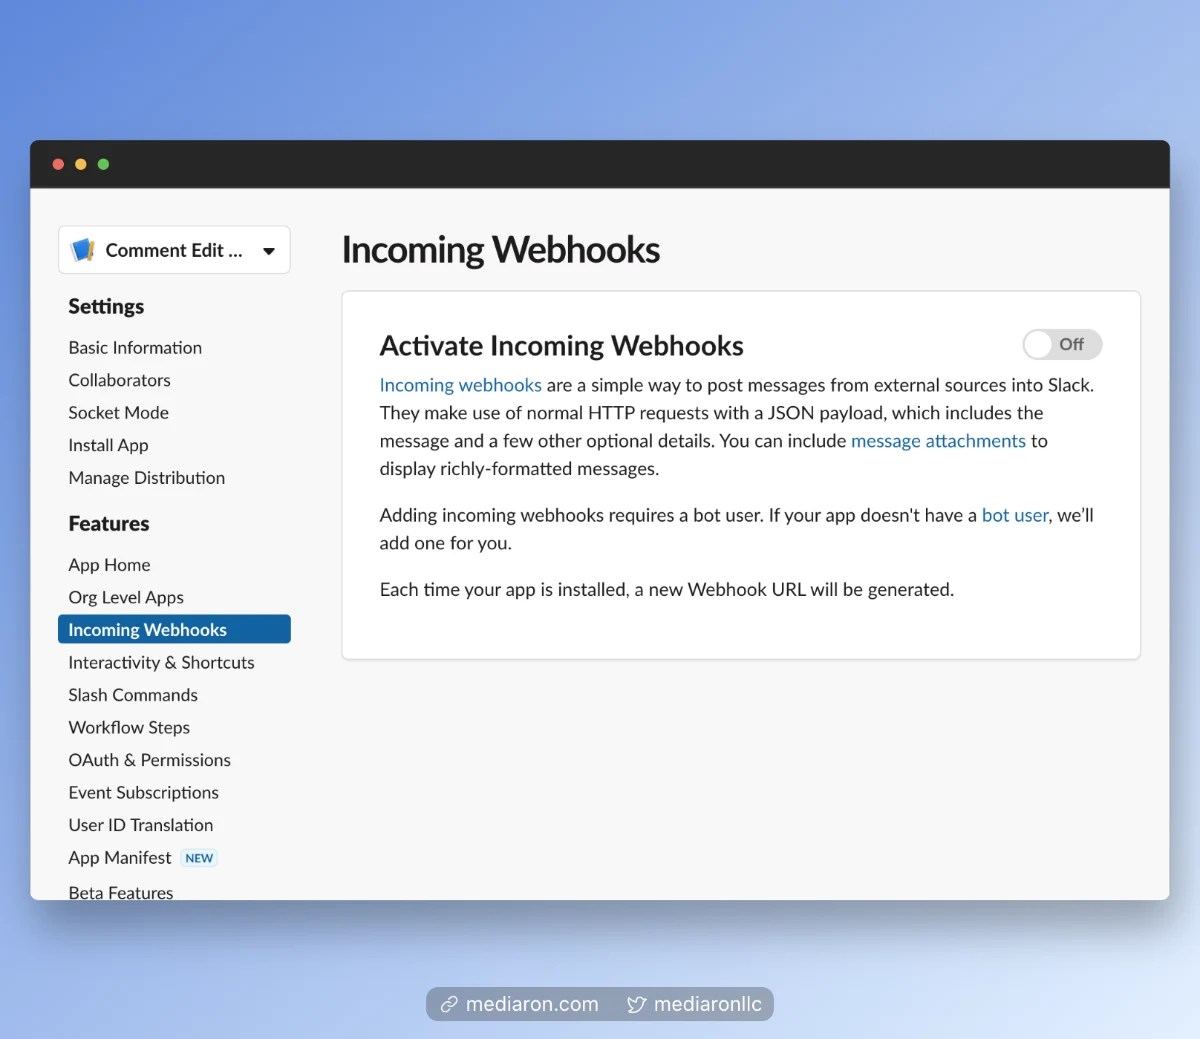Open Interactivity & Shortcuts
The width and height of the screenshot is (1200, 1039).
(161, 662)
